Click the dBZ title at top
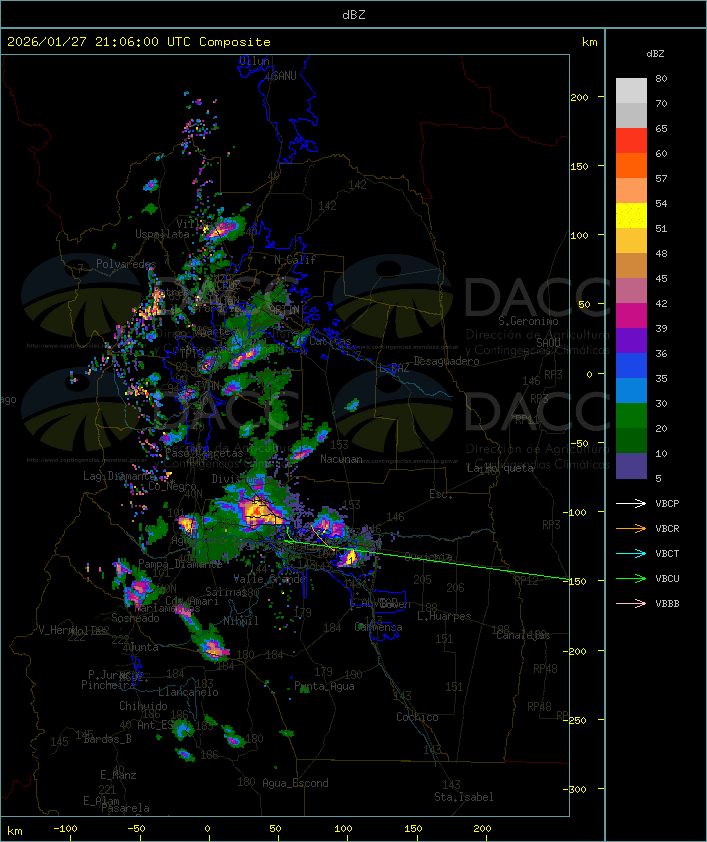707x842 pixels. point(353,14)
